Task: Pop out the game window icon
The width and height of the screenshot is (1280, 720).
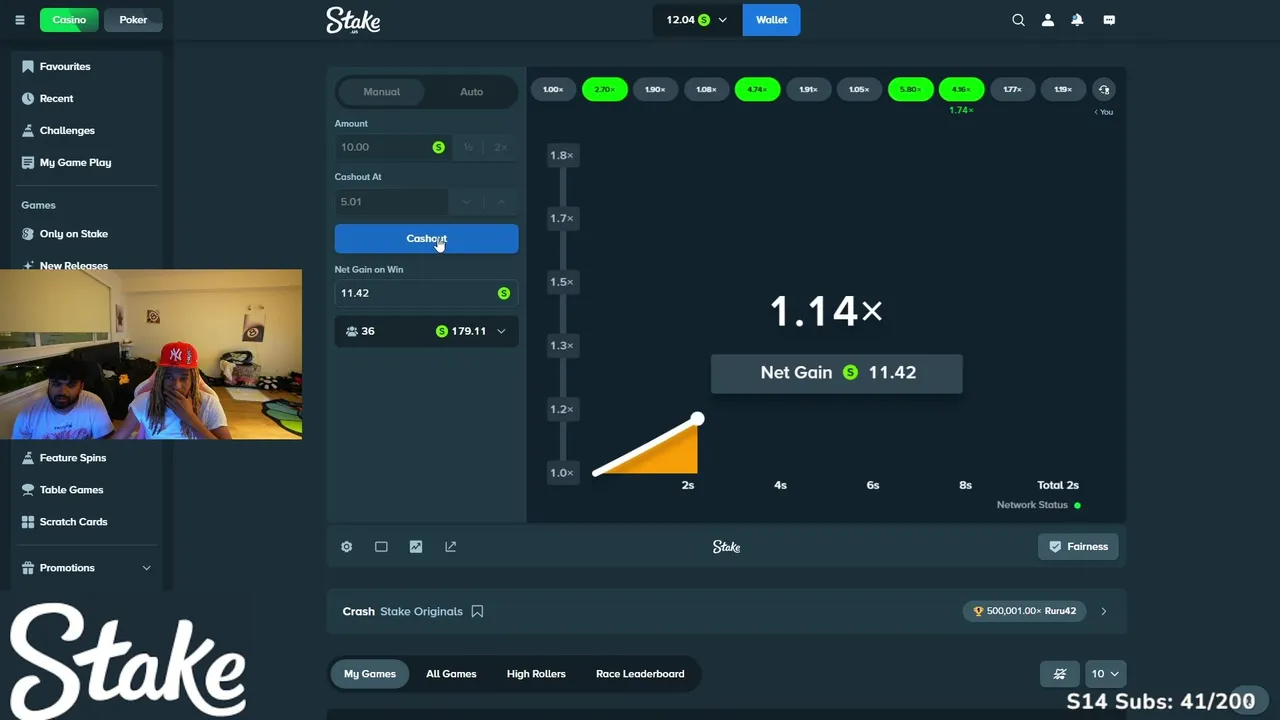Action: tap(451, 547)
